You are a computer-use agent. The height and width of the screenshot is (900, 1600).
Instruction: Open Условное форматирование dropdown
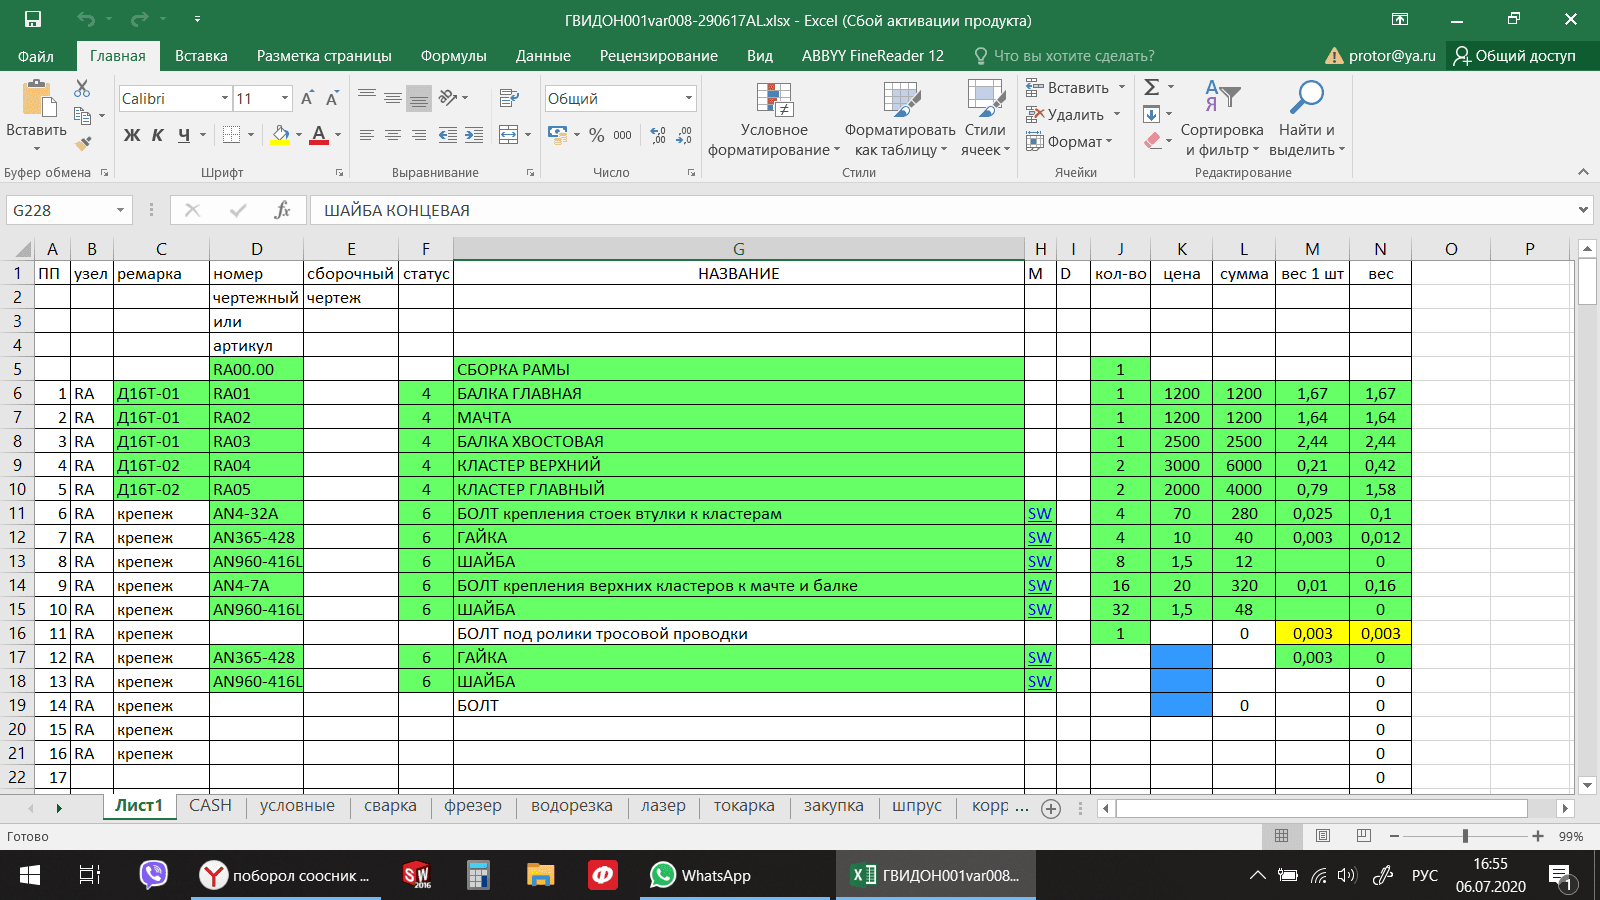(773, 119)
